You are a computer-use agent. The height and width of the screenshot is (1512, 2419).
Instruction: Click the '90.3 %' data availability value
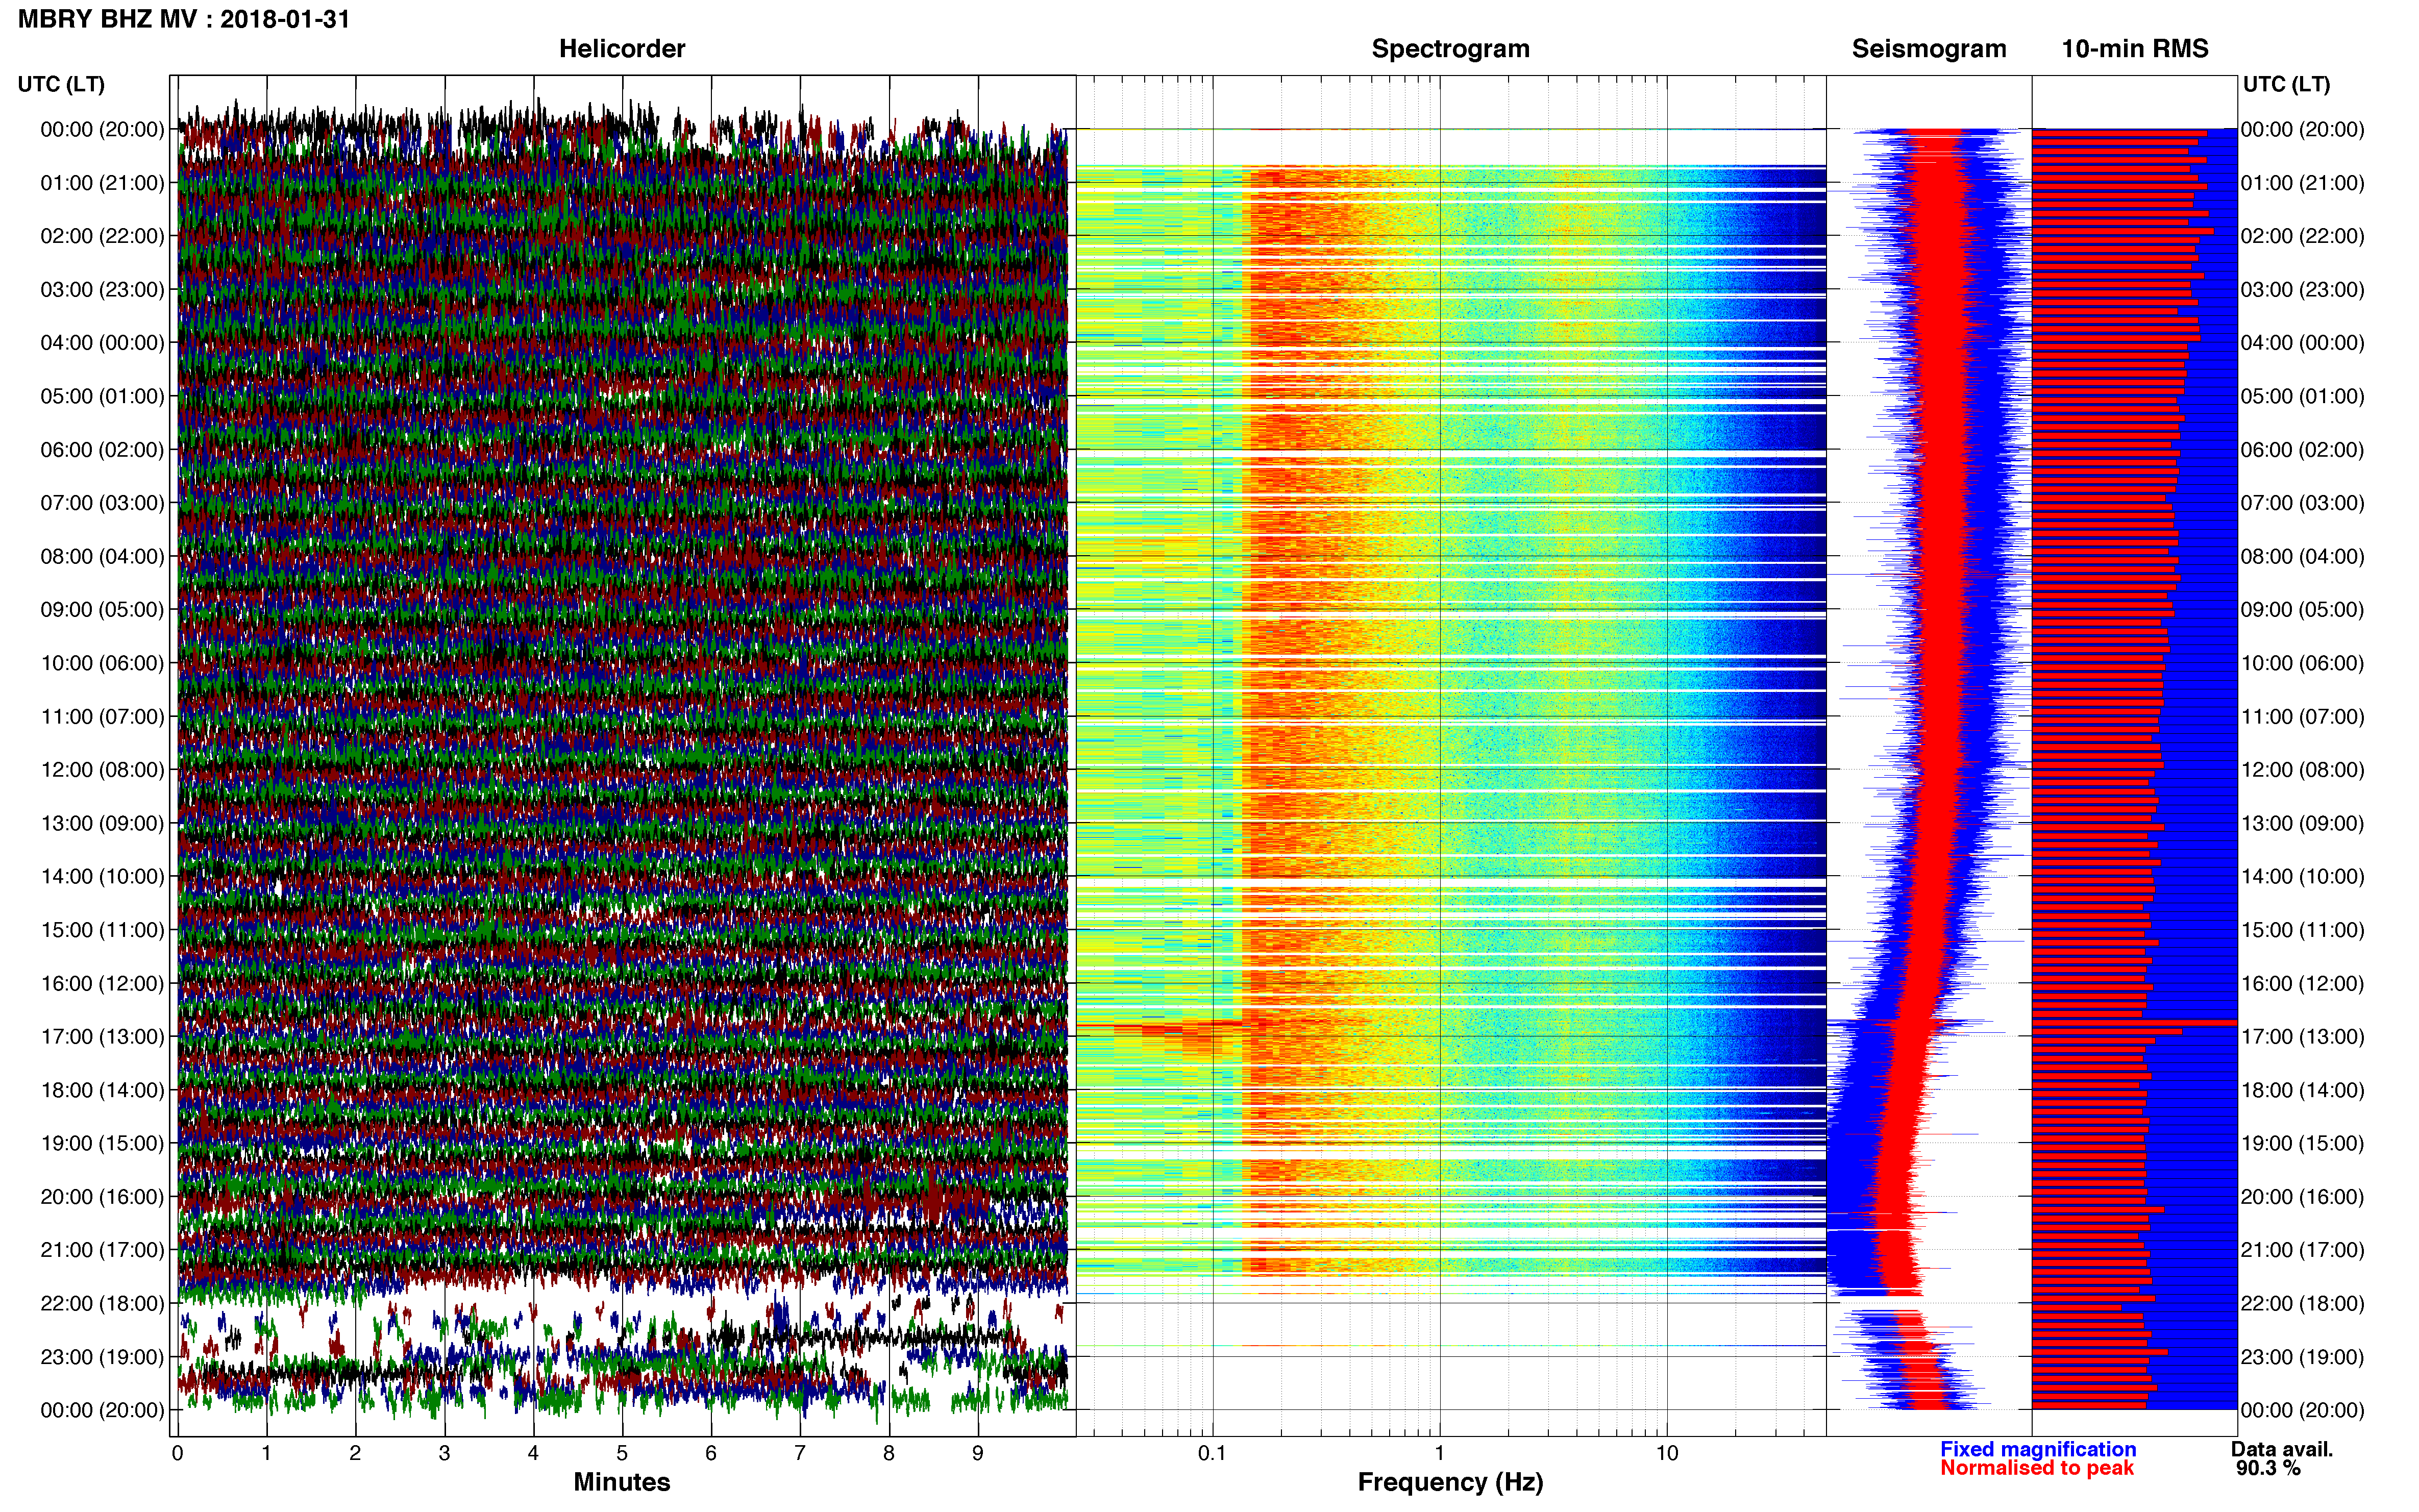click(x=2268, y=1468)
